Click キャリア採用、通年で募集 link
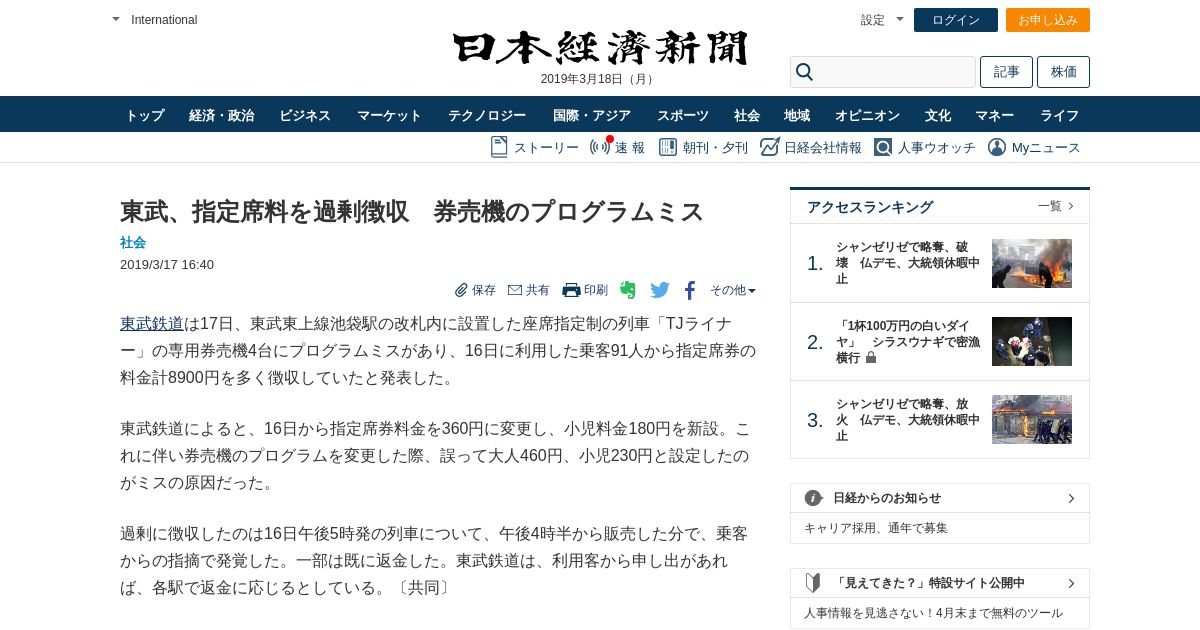This screenshot has height=630, width=1200. click(x=876, y=528)
